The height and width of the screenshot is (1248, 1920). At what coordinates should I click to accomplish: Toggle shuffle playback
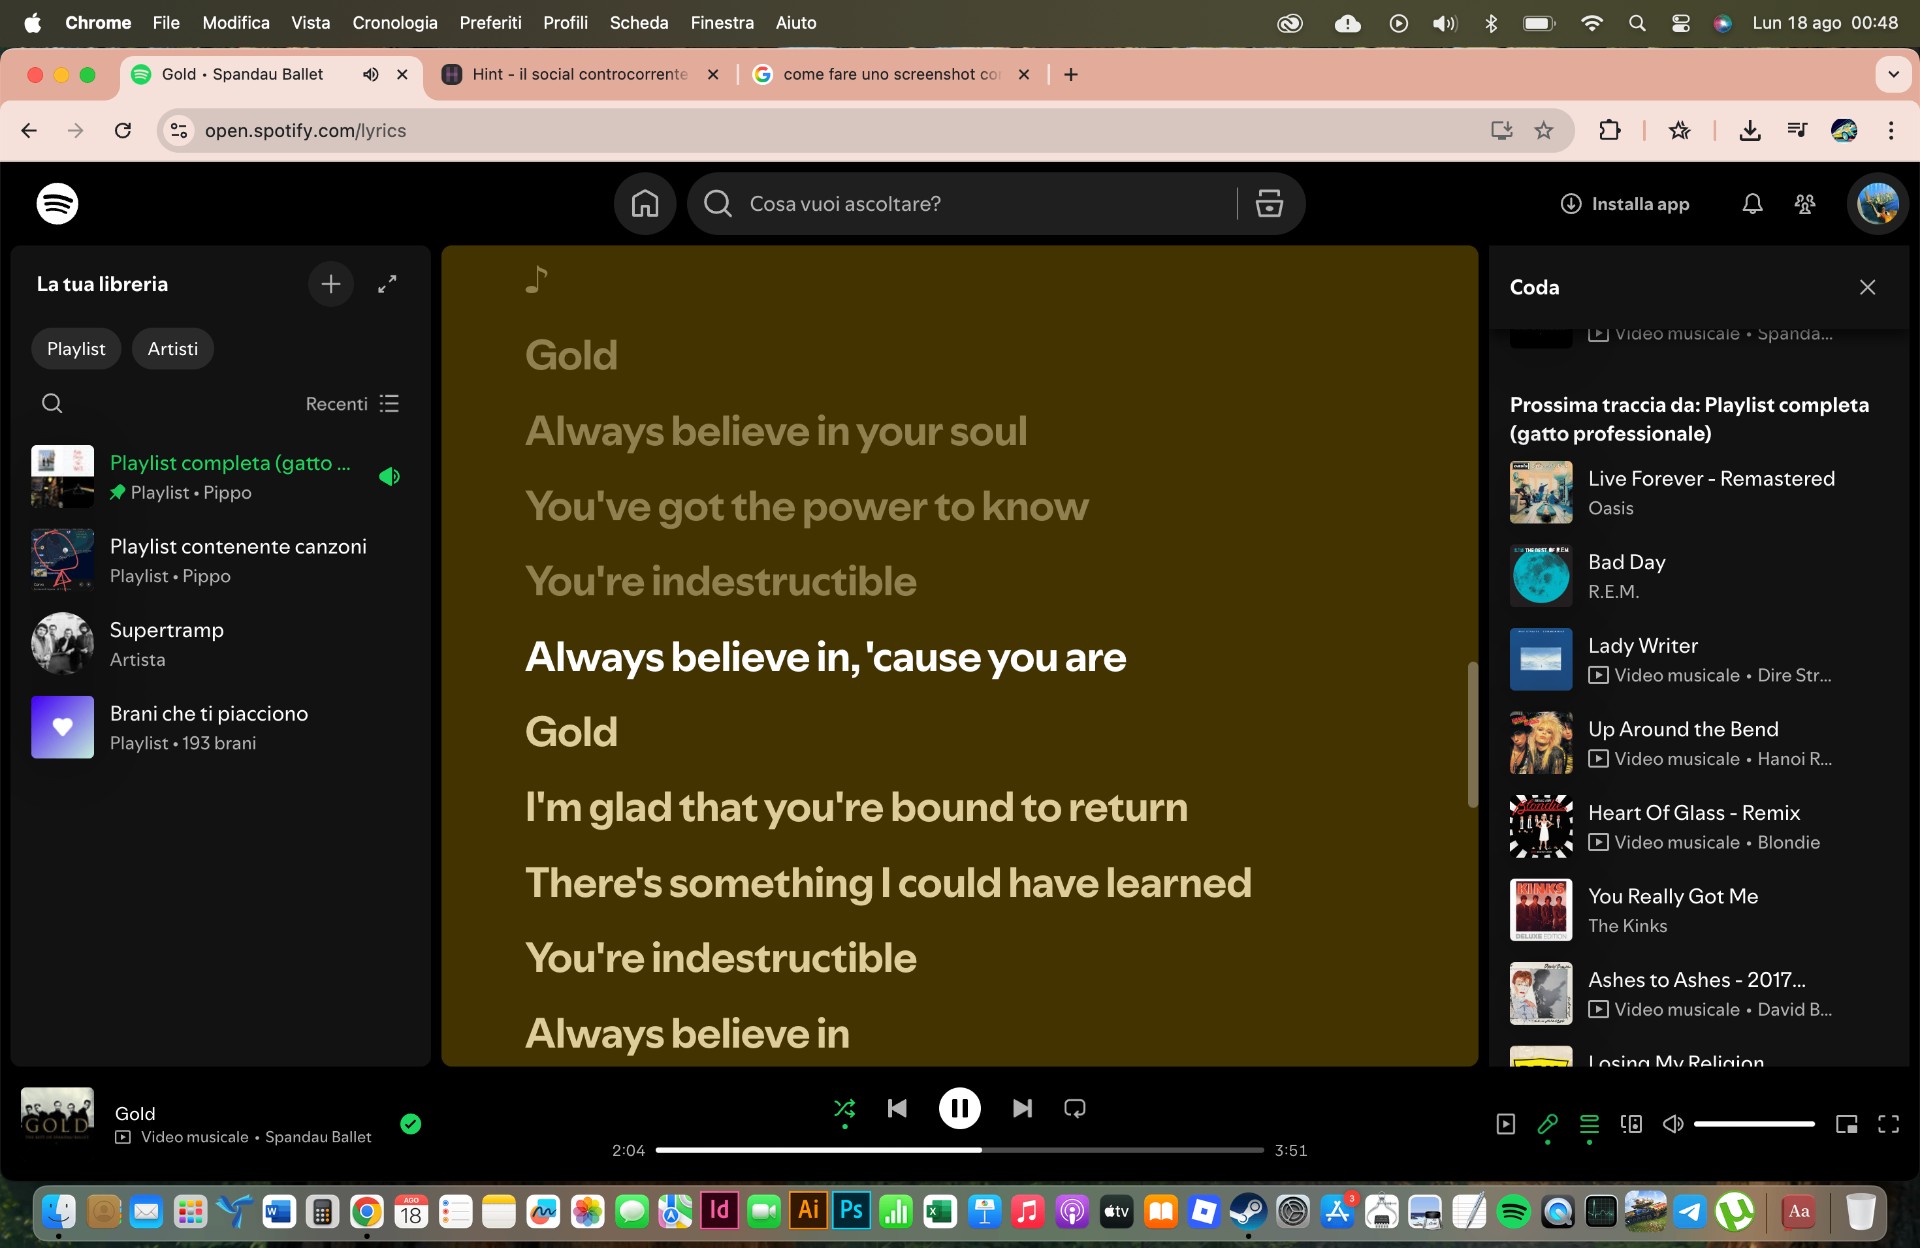[x=844, y=1108]
